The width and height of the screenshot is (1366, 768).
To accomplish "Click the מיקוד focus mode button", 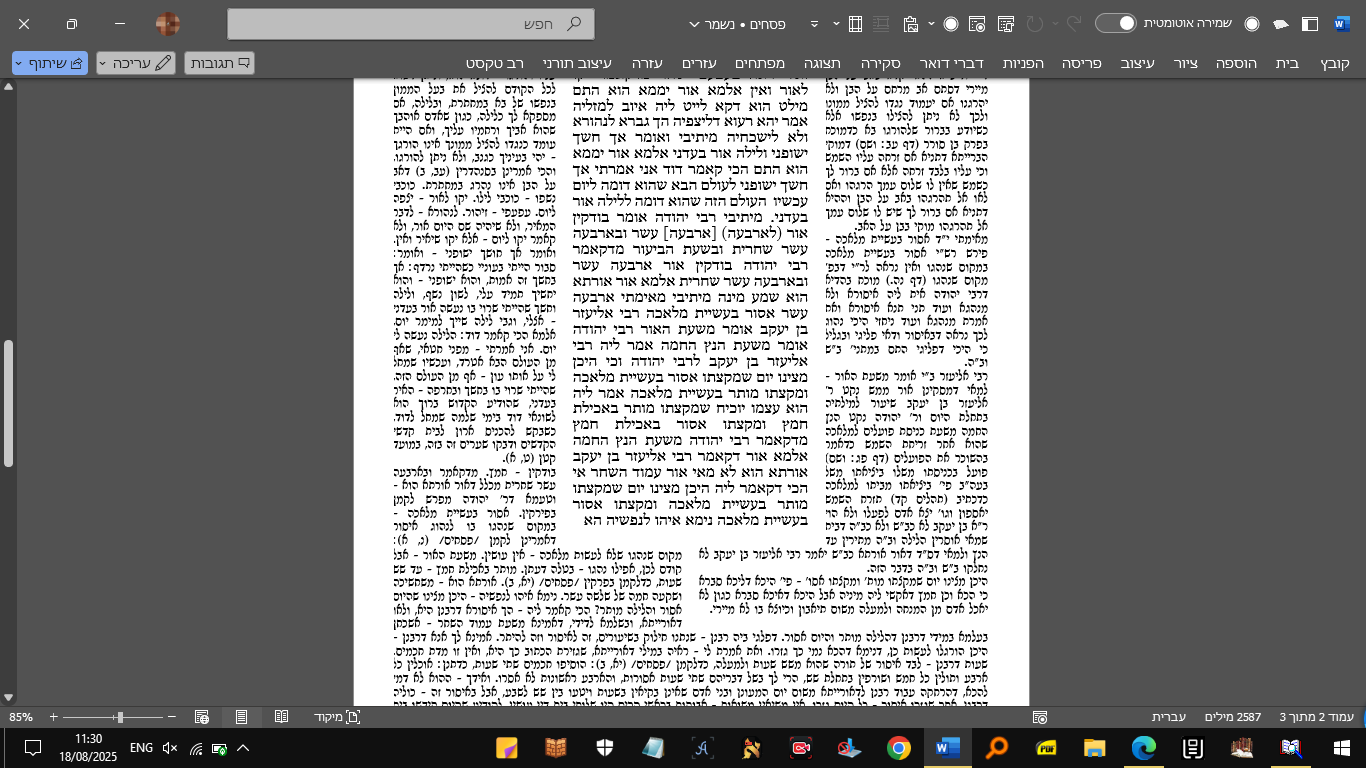I will pyautogui.click(x=337, y=717).
